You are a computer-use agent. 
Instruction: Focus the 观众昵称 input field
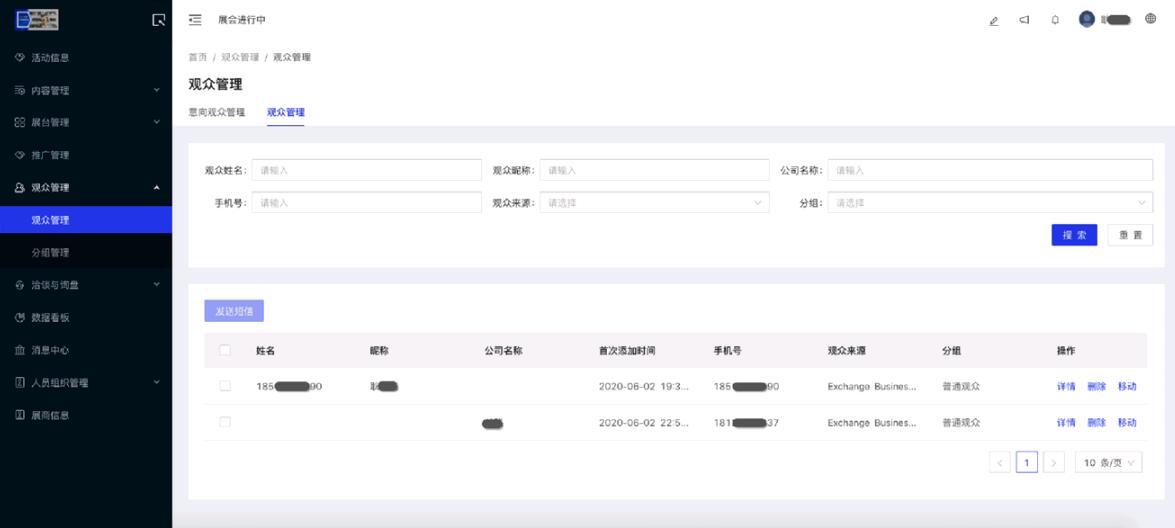click(654, 170)
